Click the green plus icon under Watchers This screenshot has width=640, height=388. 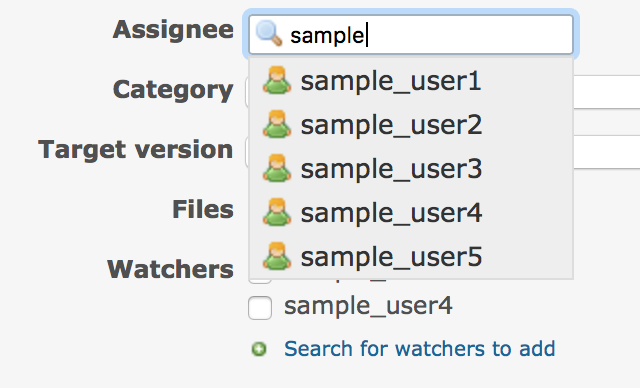click(259, 349)
